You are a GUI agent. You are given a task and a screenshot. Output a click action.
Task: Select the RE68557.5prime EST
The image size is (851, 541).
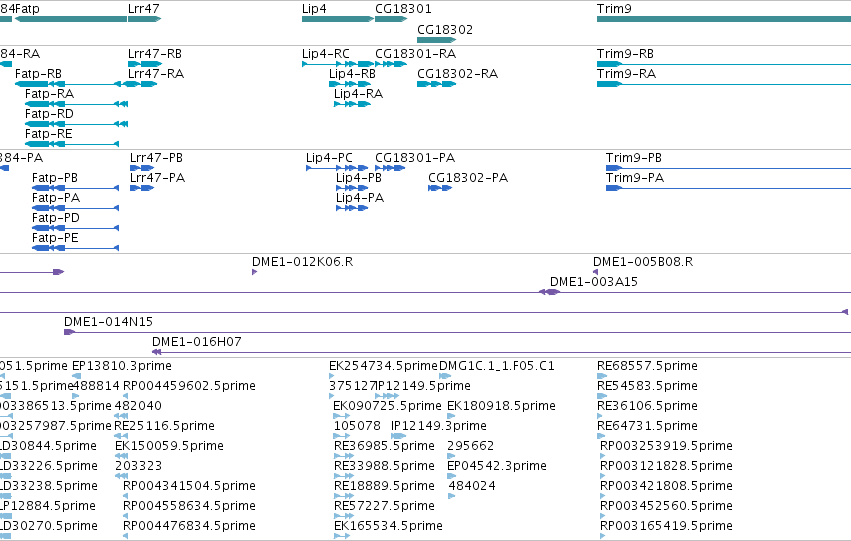click(602, 376)
